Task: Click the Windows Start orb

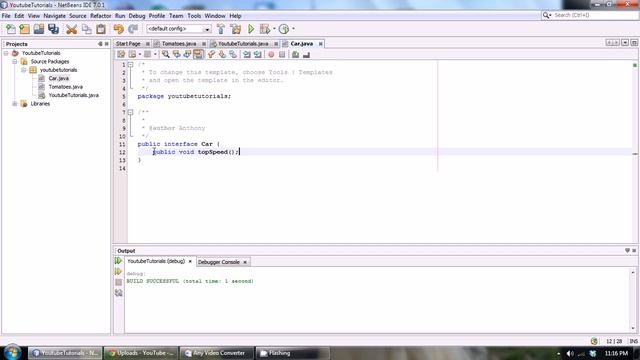Action: pyautogui.click(x=12, y=352)
